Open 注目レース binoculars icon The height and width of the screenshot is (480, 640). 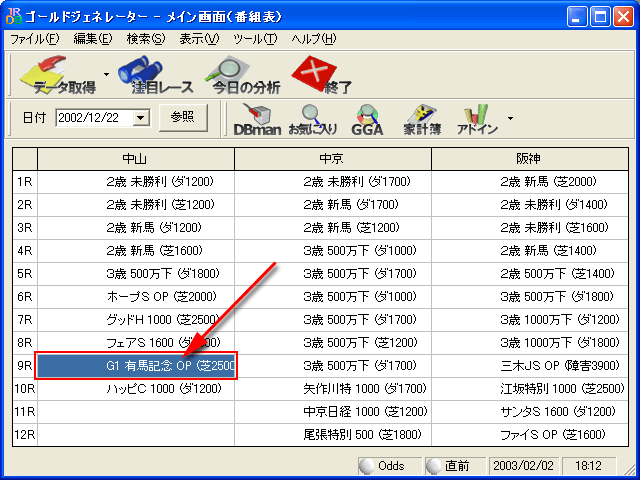150,75
